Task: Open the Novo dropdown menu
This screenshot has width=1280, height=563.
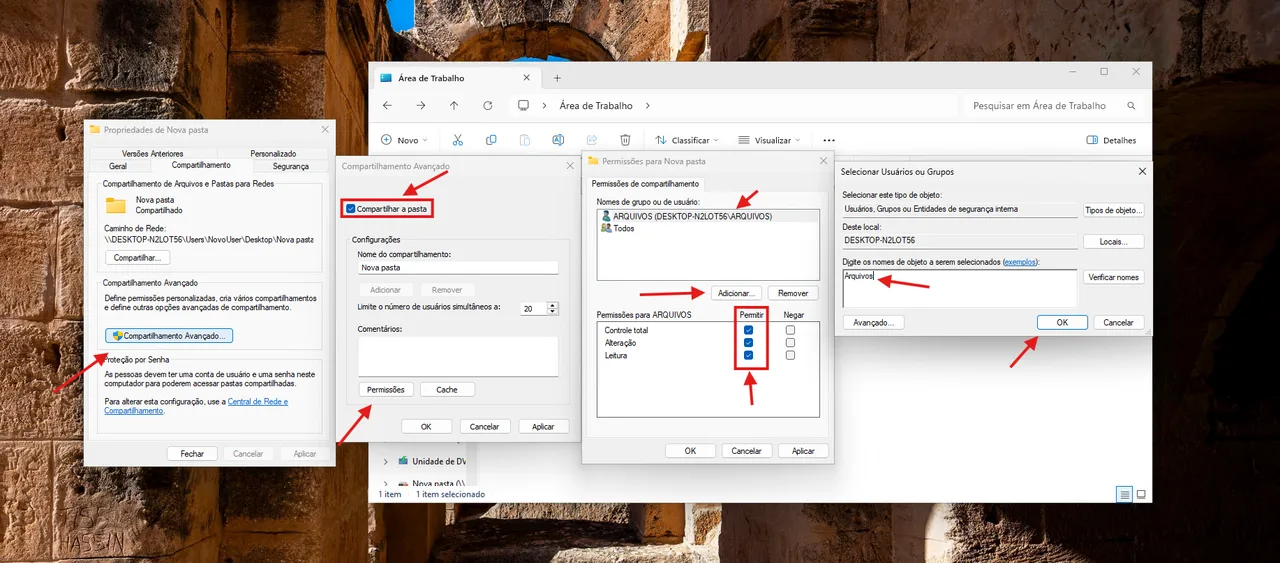Action: coord(404,140)
